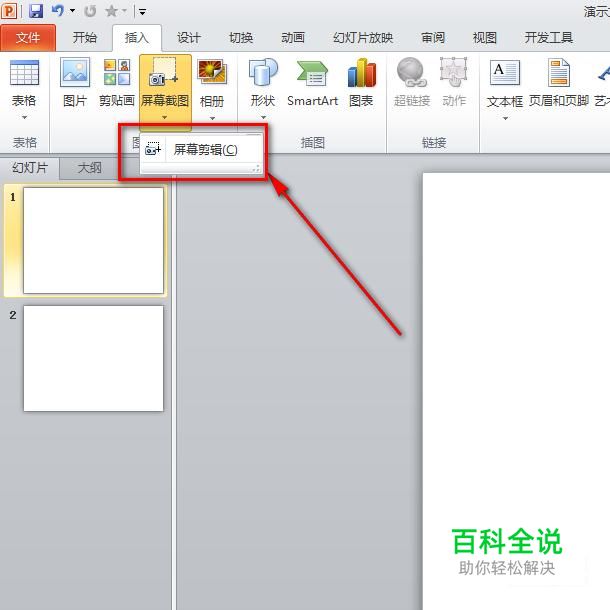610x610 pixels.
Task: Select slide 2 thumbnail
Action: [x=93, y=358]
